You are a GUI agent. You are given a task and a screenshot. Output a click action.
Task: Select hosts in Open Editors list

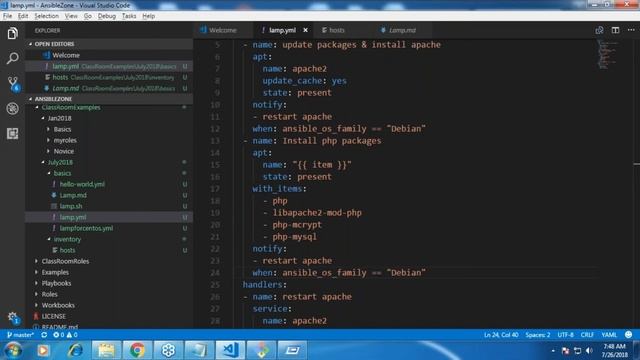(x=110, y=77)
